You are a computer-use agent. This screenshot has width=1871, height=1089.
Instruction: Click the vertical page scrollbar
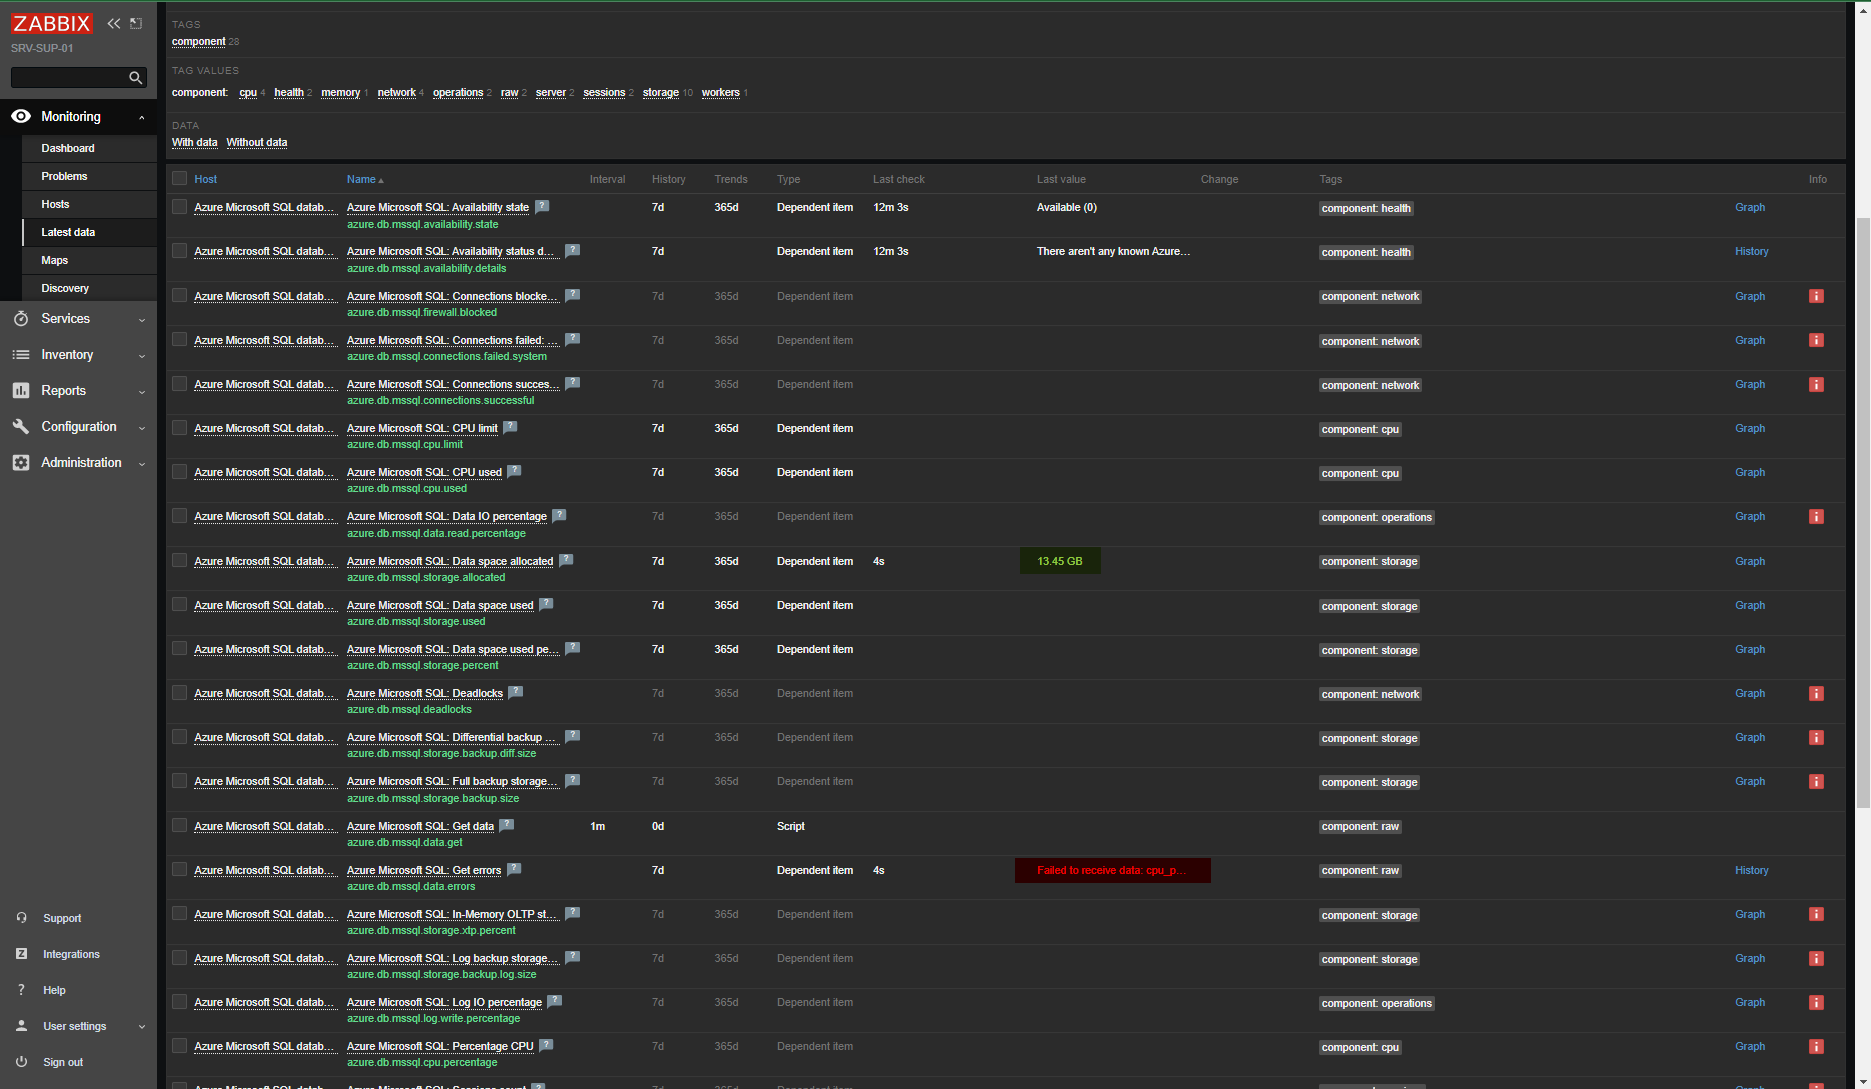(1862, 512)
